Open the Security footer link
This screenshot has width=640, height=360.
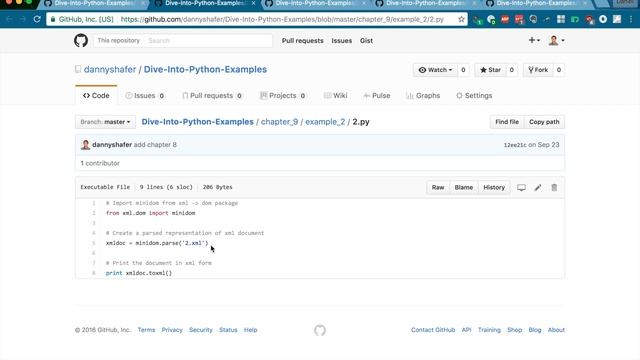pos(201,330)
